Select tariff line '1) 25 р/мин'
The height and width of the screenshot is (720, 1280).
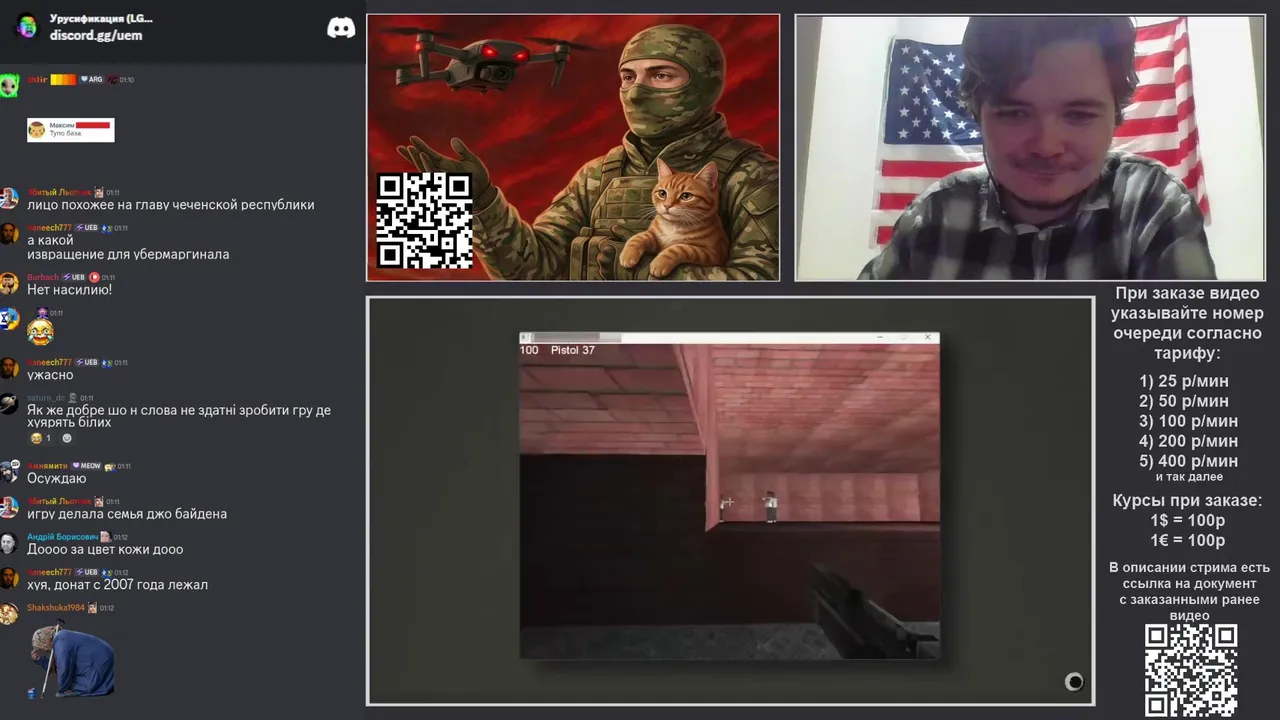point(1184,381)
